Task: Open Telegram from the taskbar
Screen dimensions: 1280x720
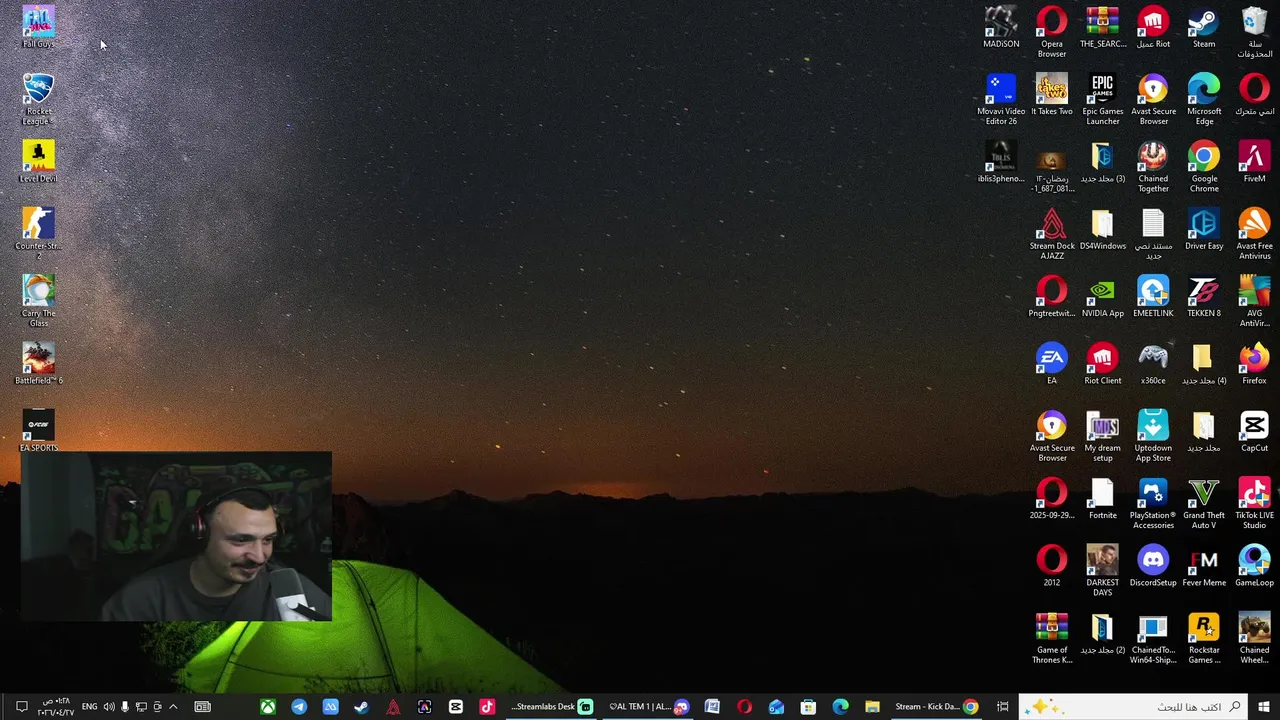Action: point(299,707)
